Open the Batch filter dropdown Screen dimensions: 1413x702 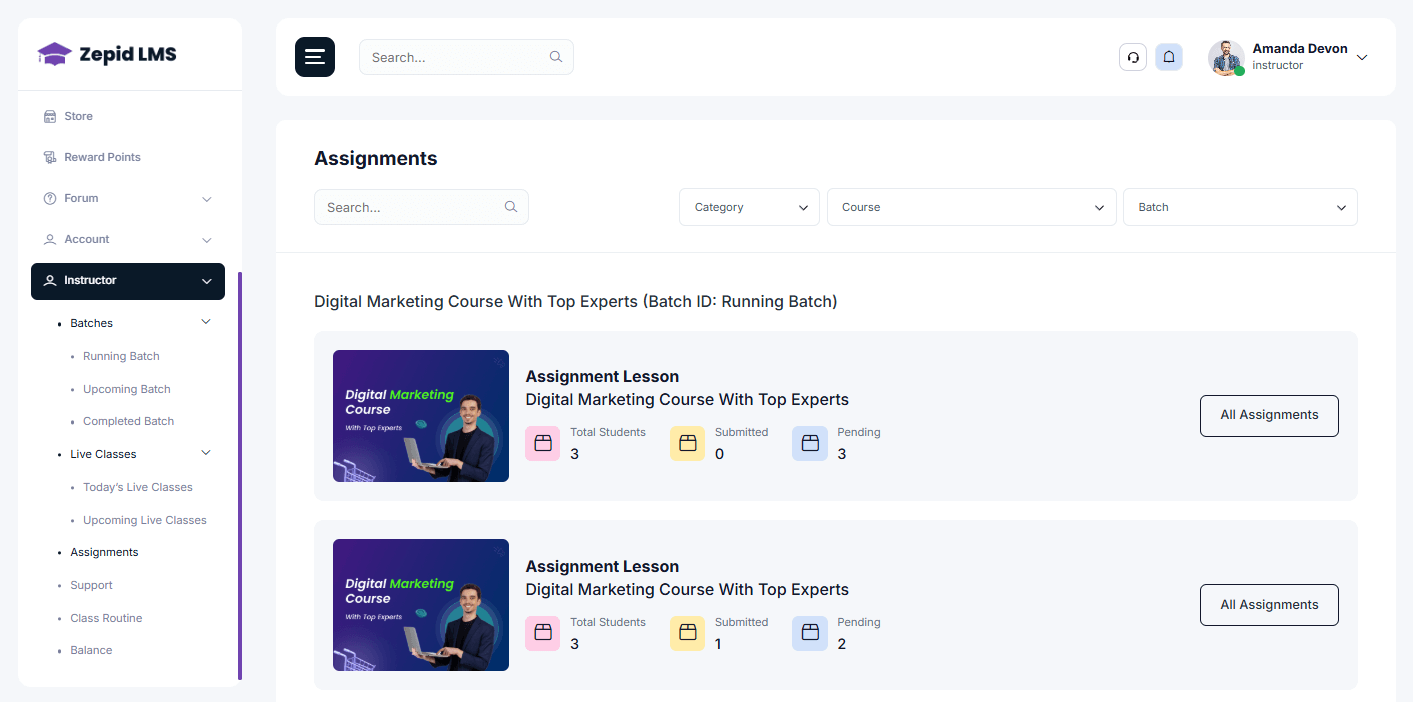[x=1239, y=207]
